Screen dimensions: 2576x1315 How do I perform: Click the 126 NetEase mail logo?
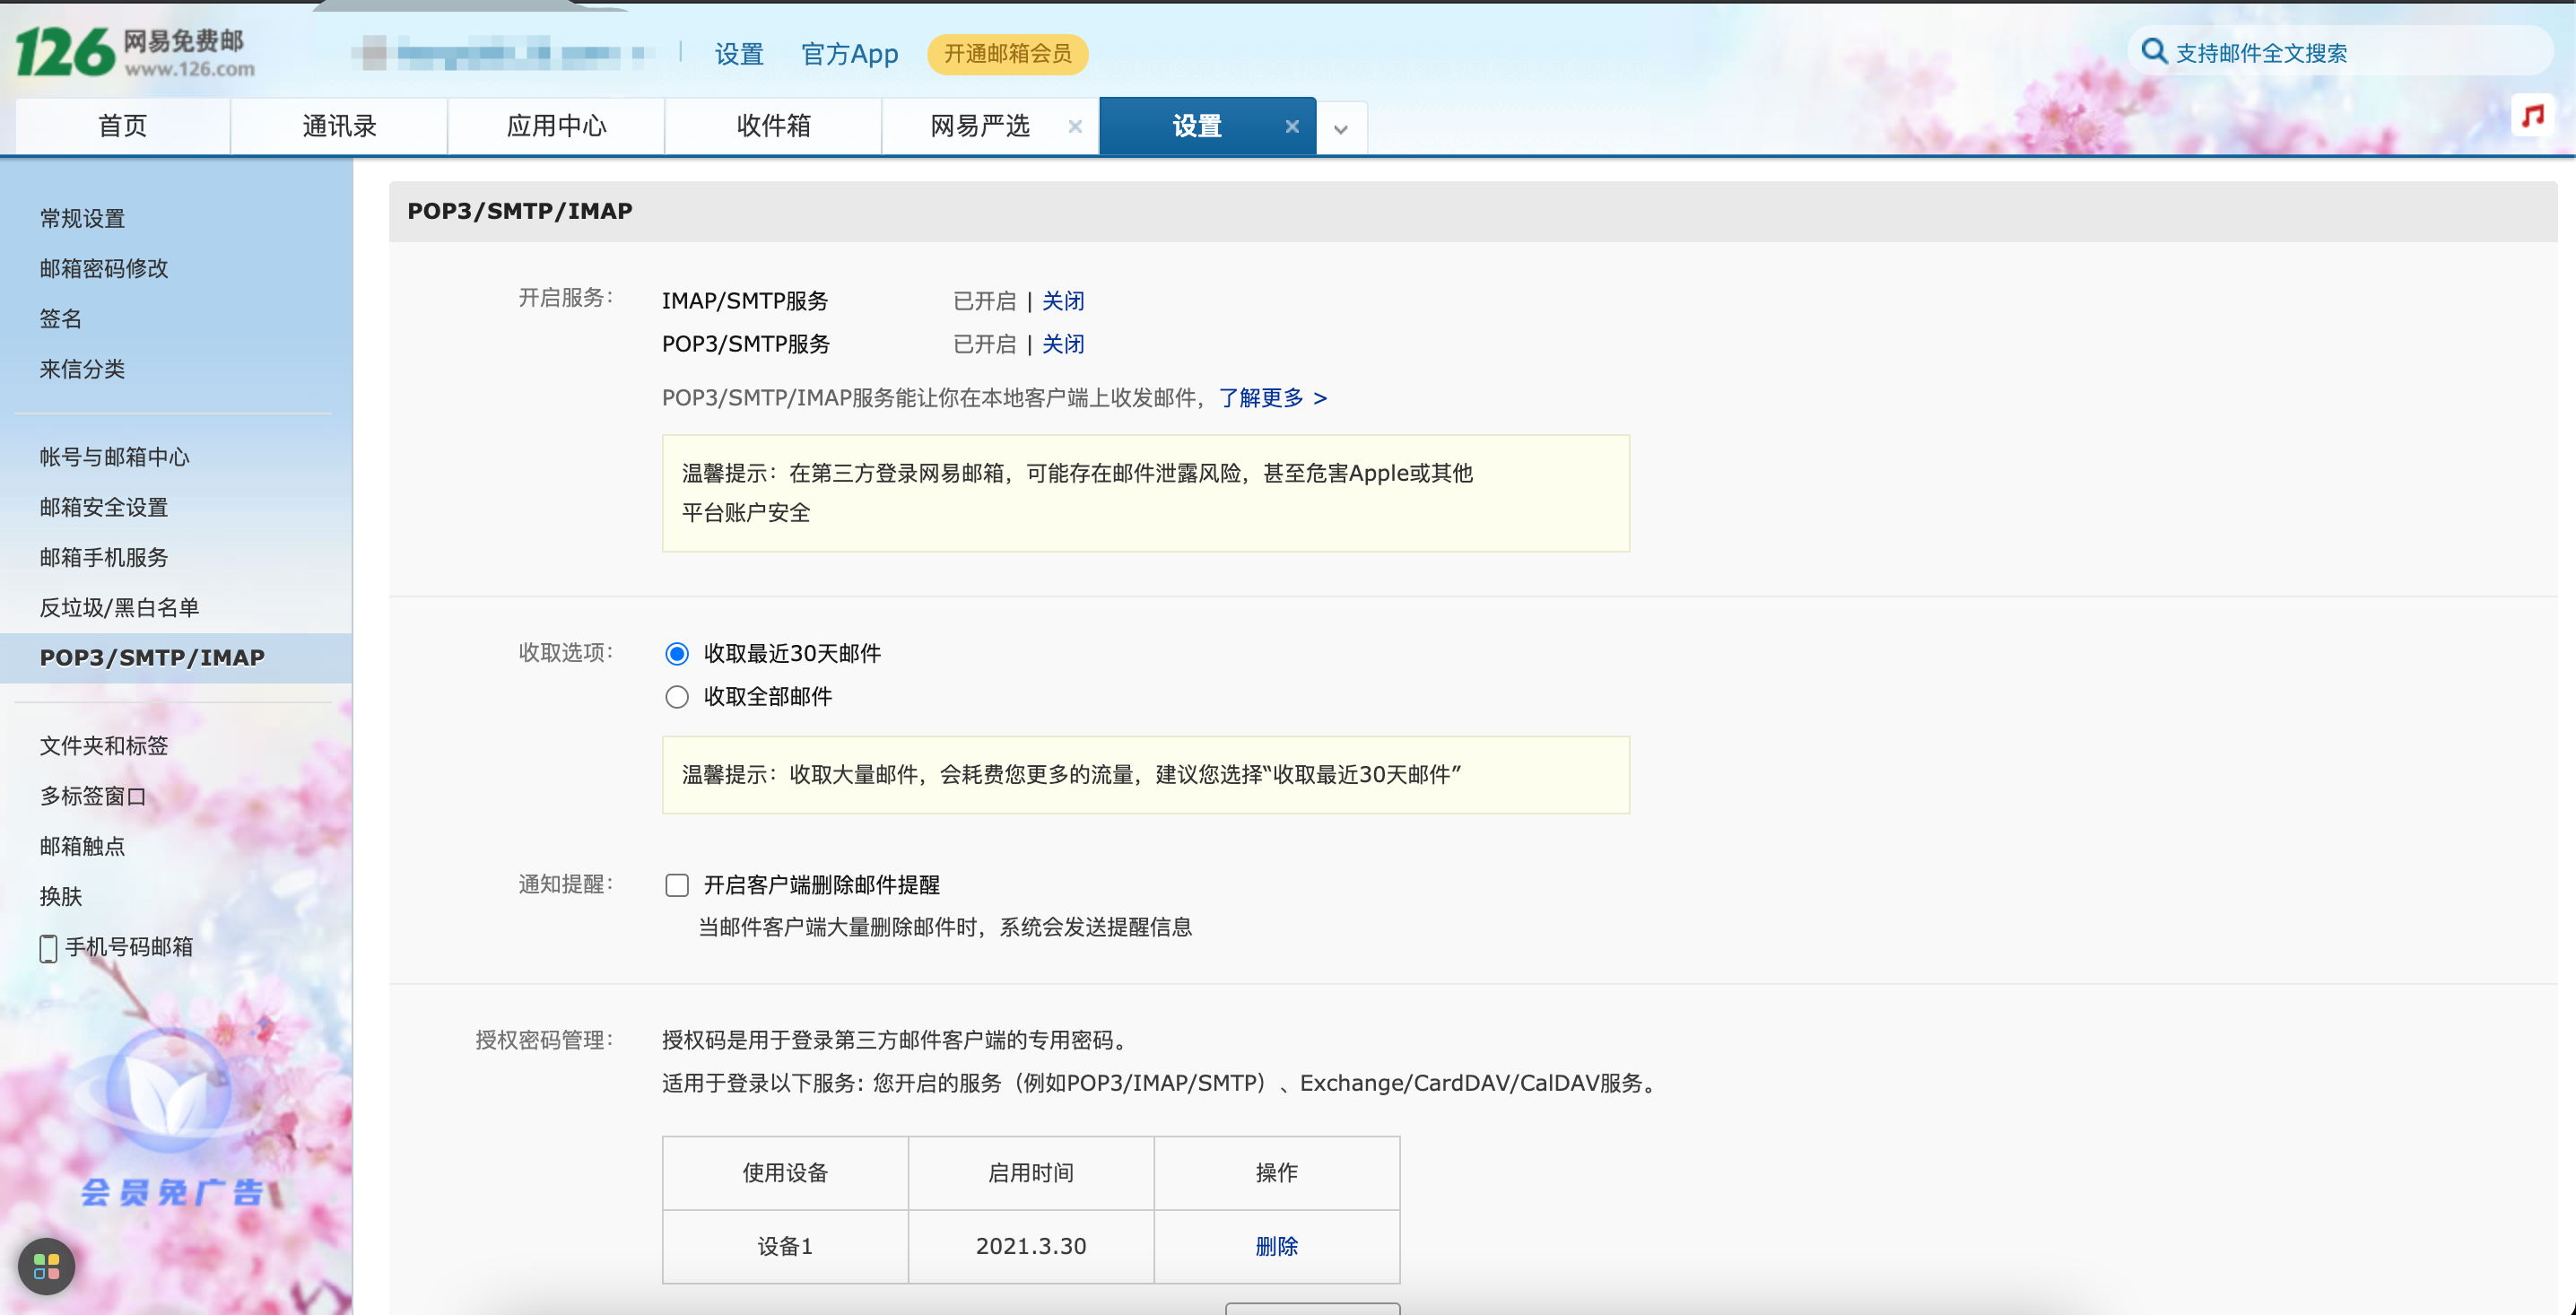(135, 52)
